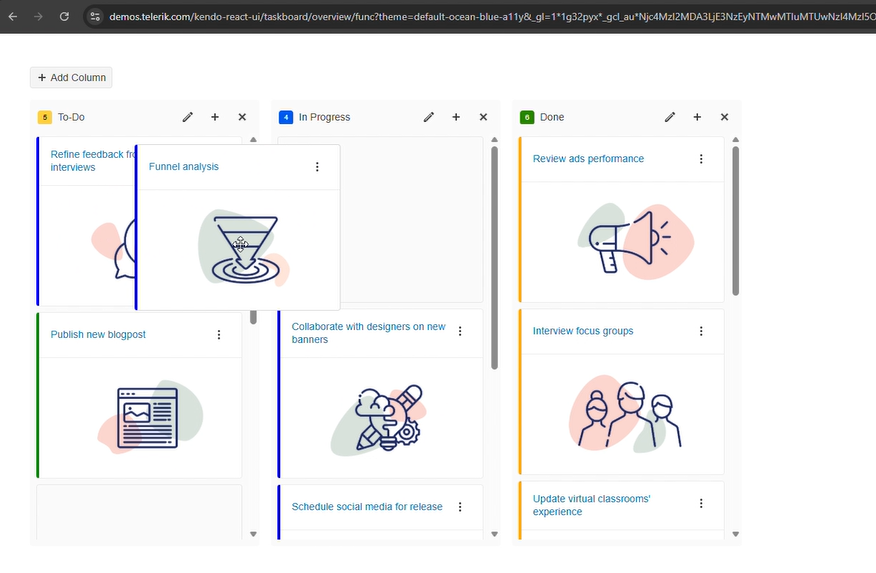
Task: Add a card to Done column
Action: (x=697, y=117)
